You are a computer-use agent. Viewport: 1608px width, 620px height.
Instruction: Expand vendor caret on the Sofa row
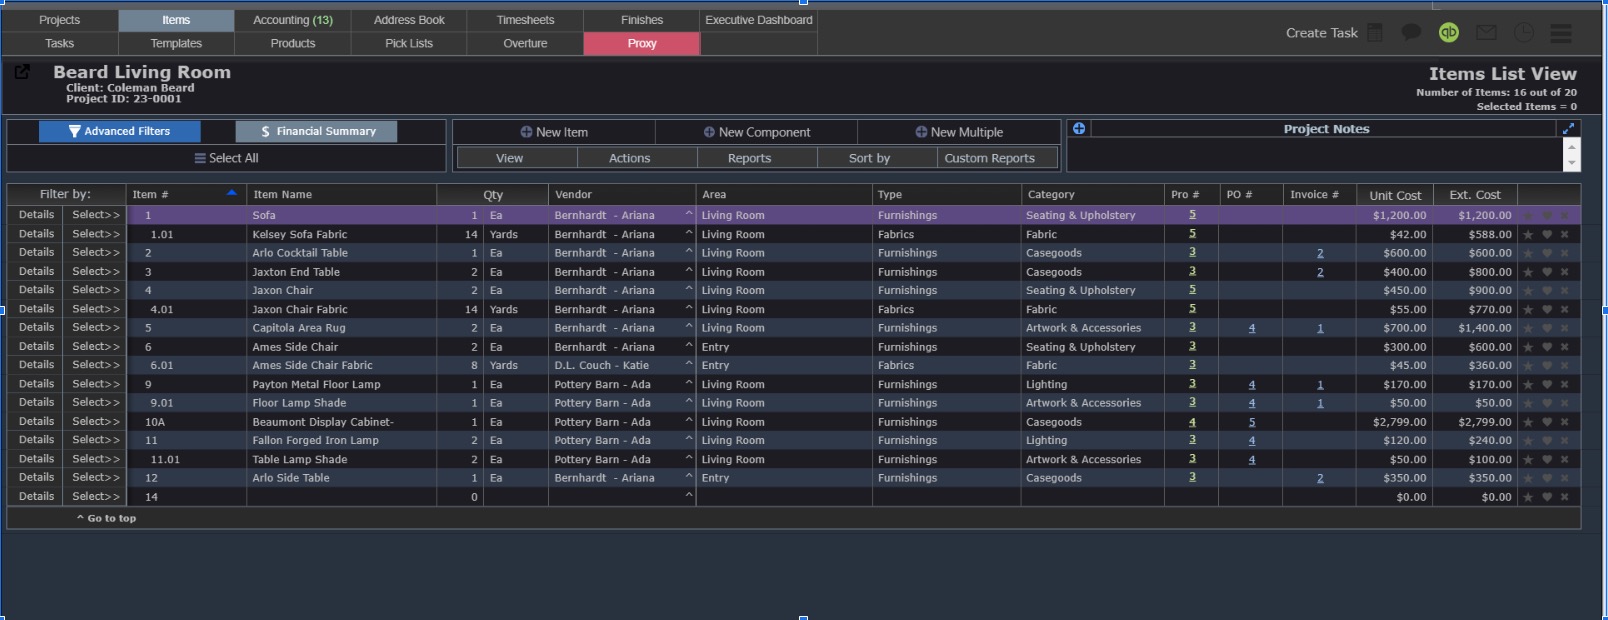pyautogui.click(x=688, y=214)
